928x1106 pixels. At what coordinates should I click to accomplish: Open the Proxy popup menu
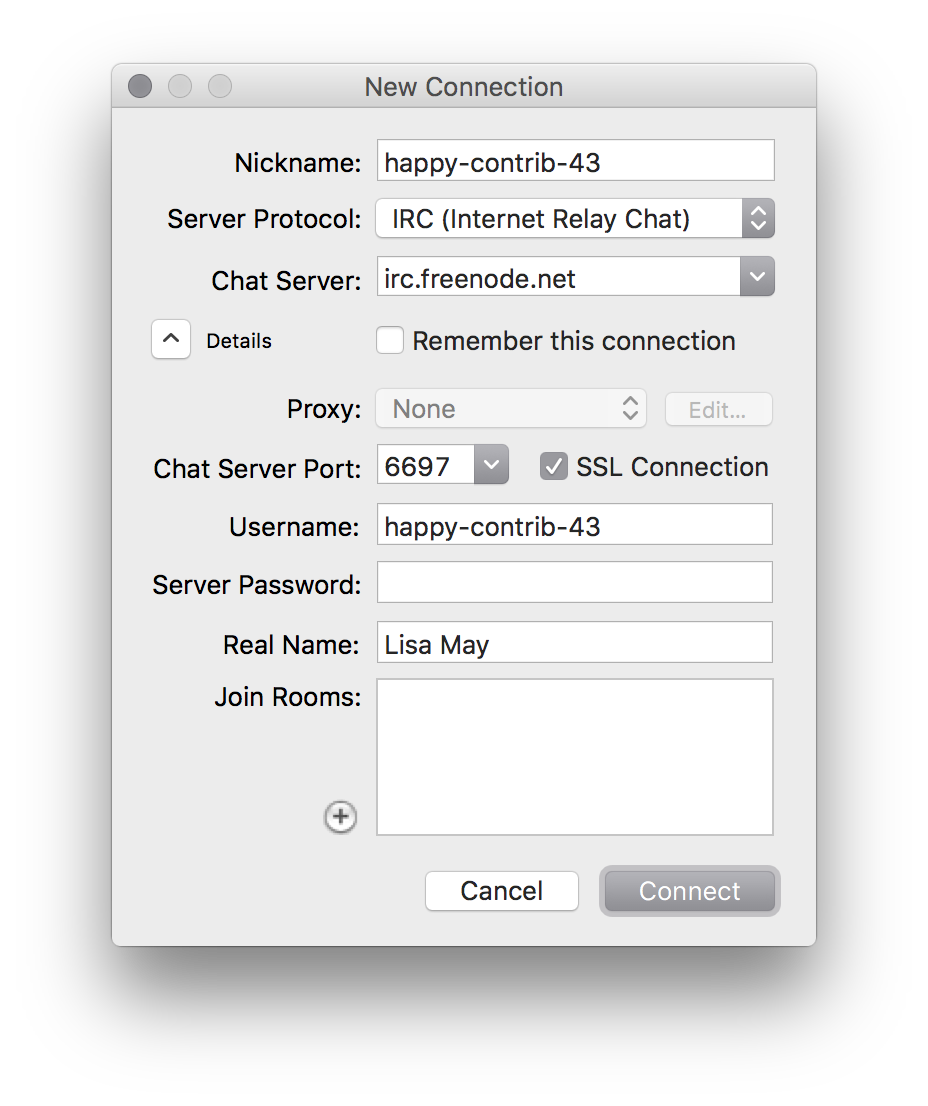click(511, 409)
